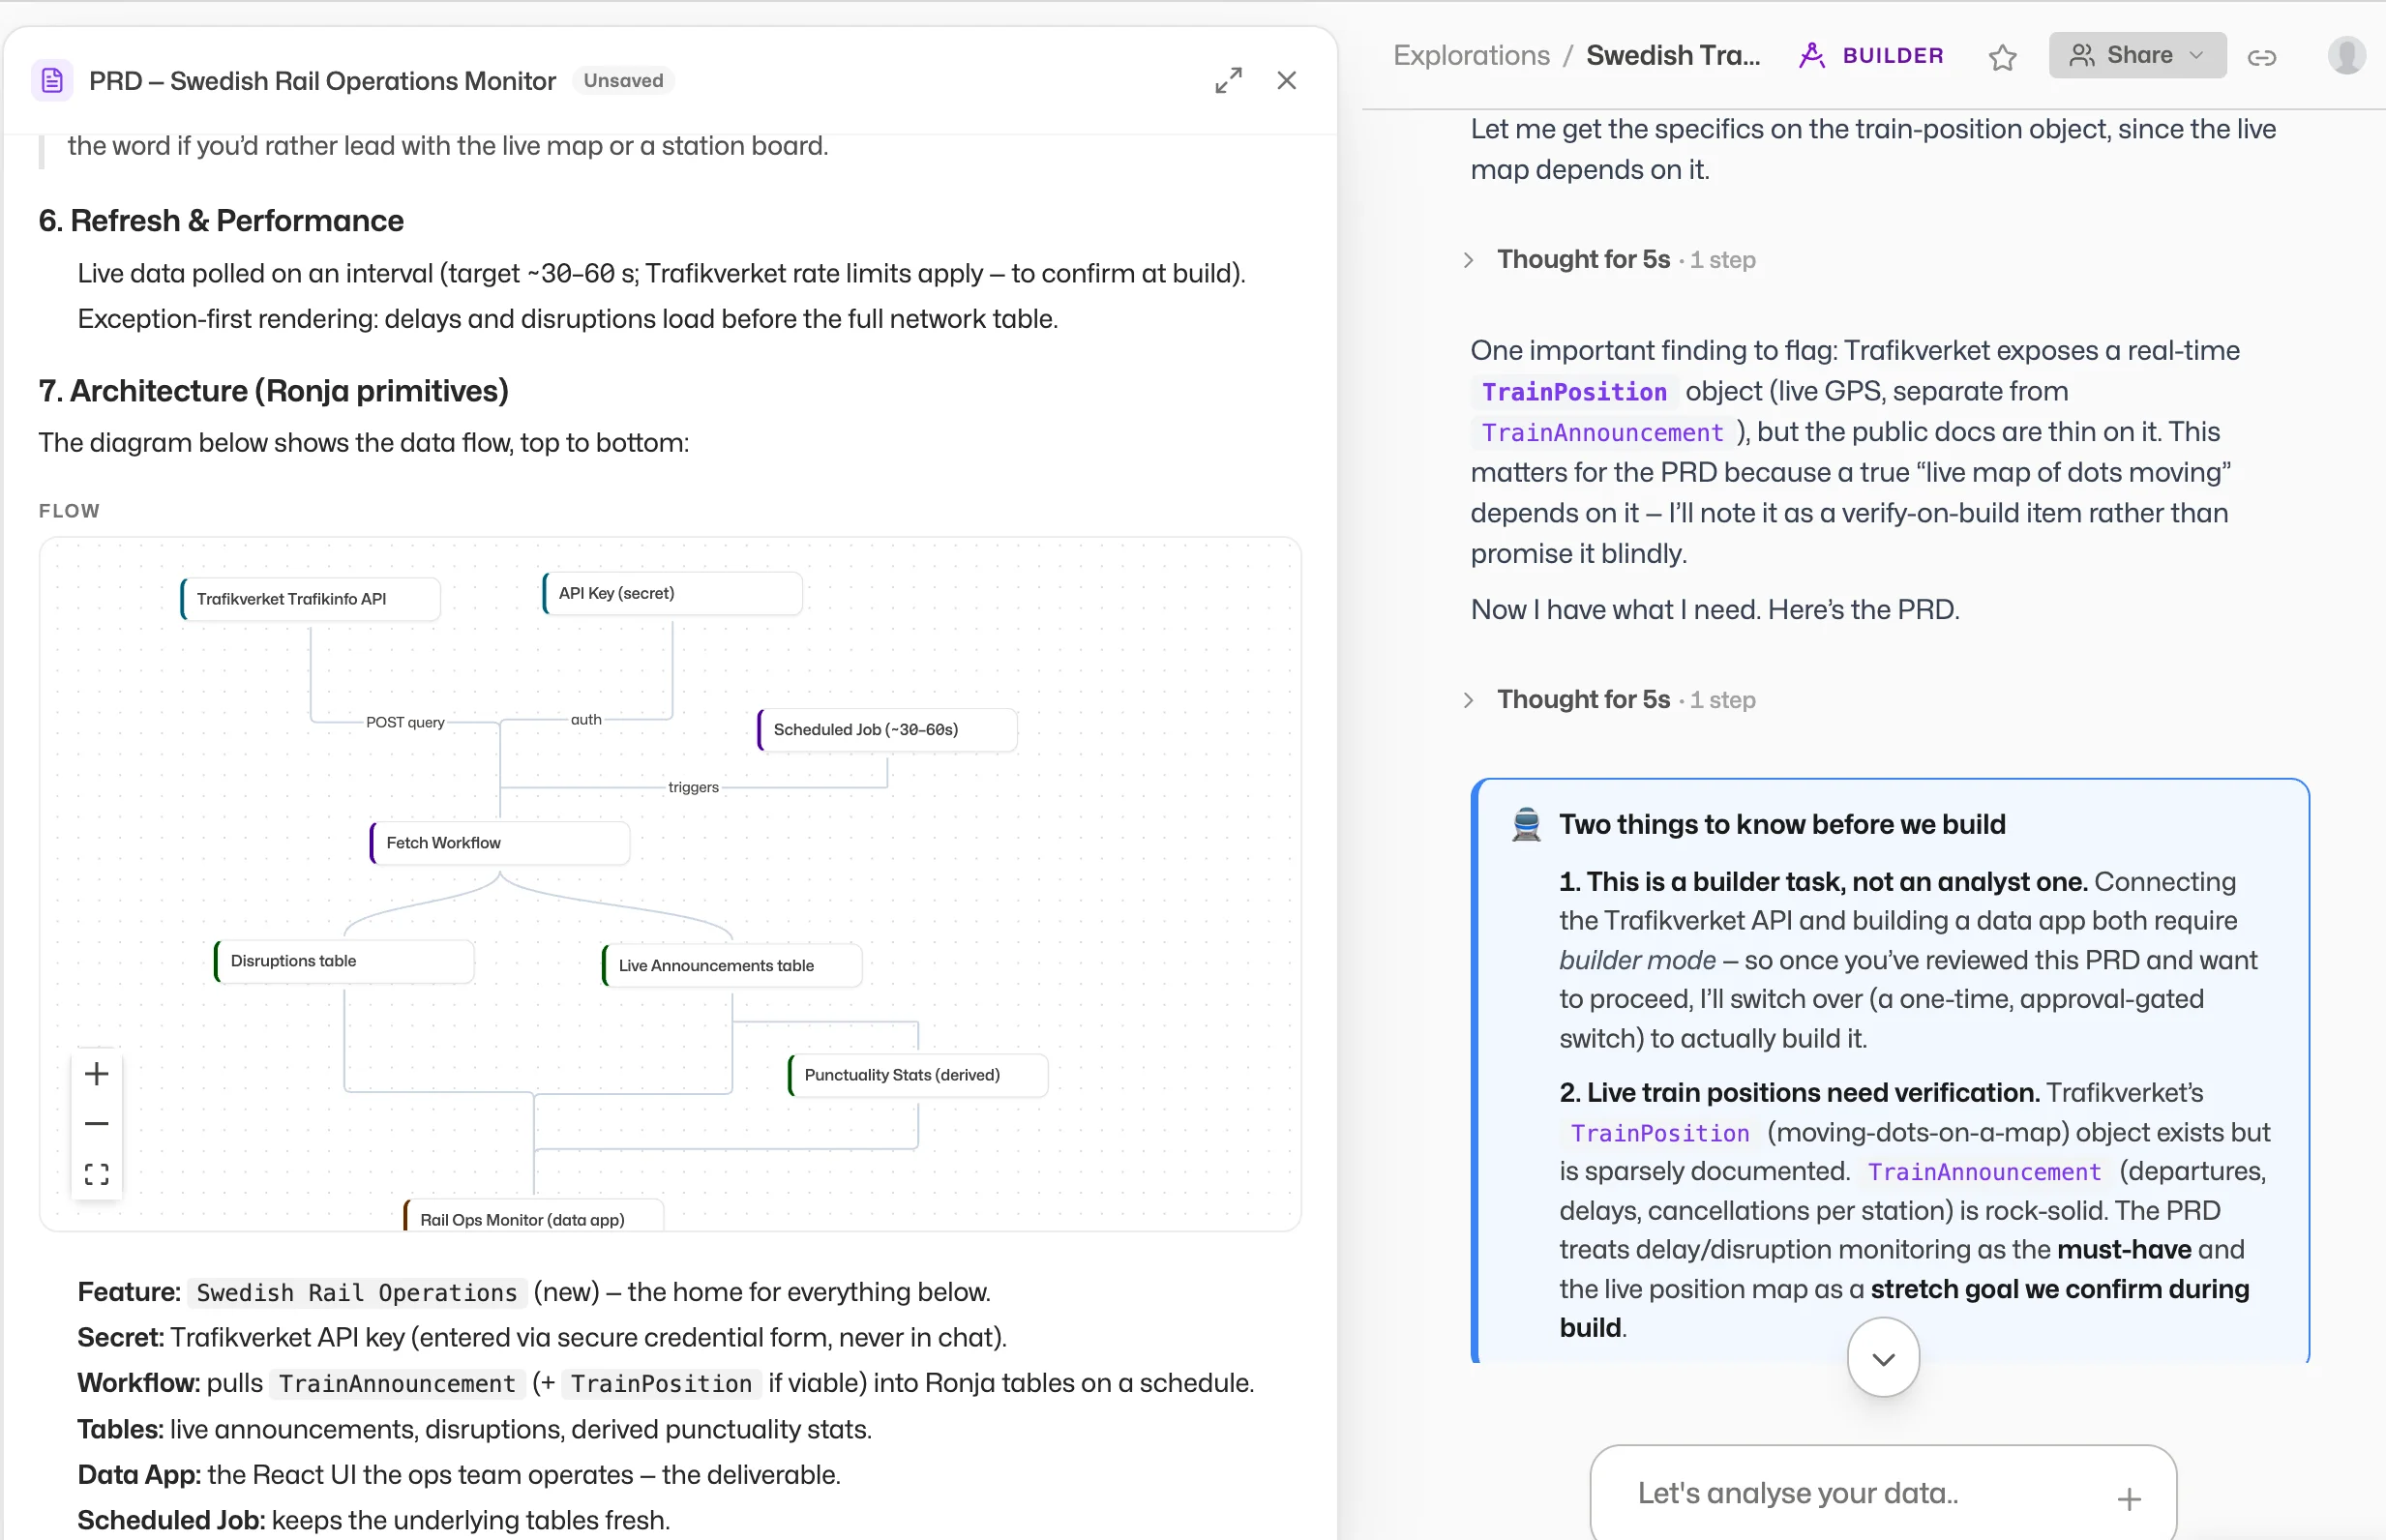Image resolution: width=2386 pixels, height=1540 pixels.
Task: Click the PRD document icon
Action: (x=52, y=81)
